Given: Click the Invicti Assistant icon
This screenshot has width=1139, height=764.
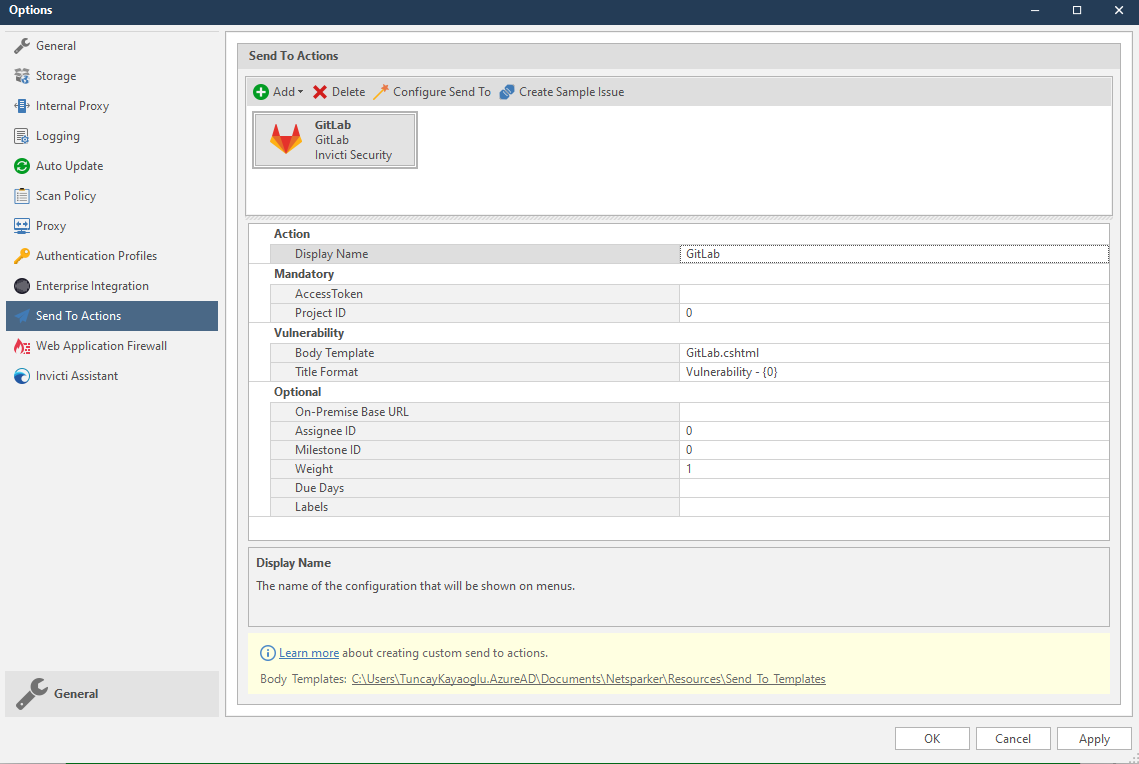Looking at the screenshot, I should pyautogui.click(x=21, y=376).
